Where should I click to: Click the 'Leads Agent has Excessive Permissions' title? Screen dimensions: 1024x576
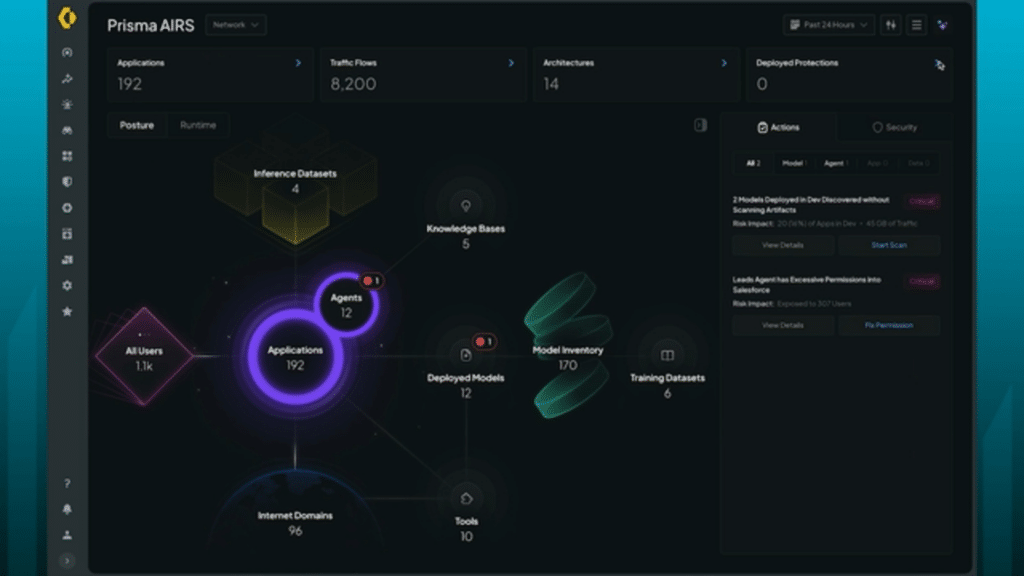pyautogui.click(x=807, y=285)
